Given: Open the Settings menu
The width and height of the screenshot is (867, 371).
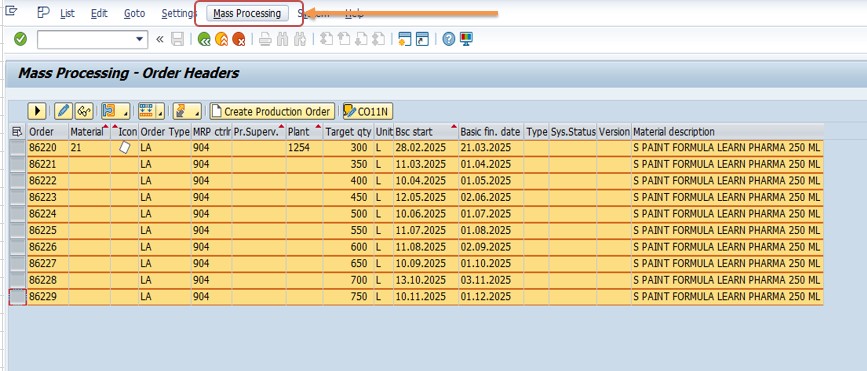Looking at the screenshot, I should pos(178,13).
